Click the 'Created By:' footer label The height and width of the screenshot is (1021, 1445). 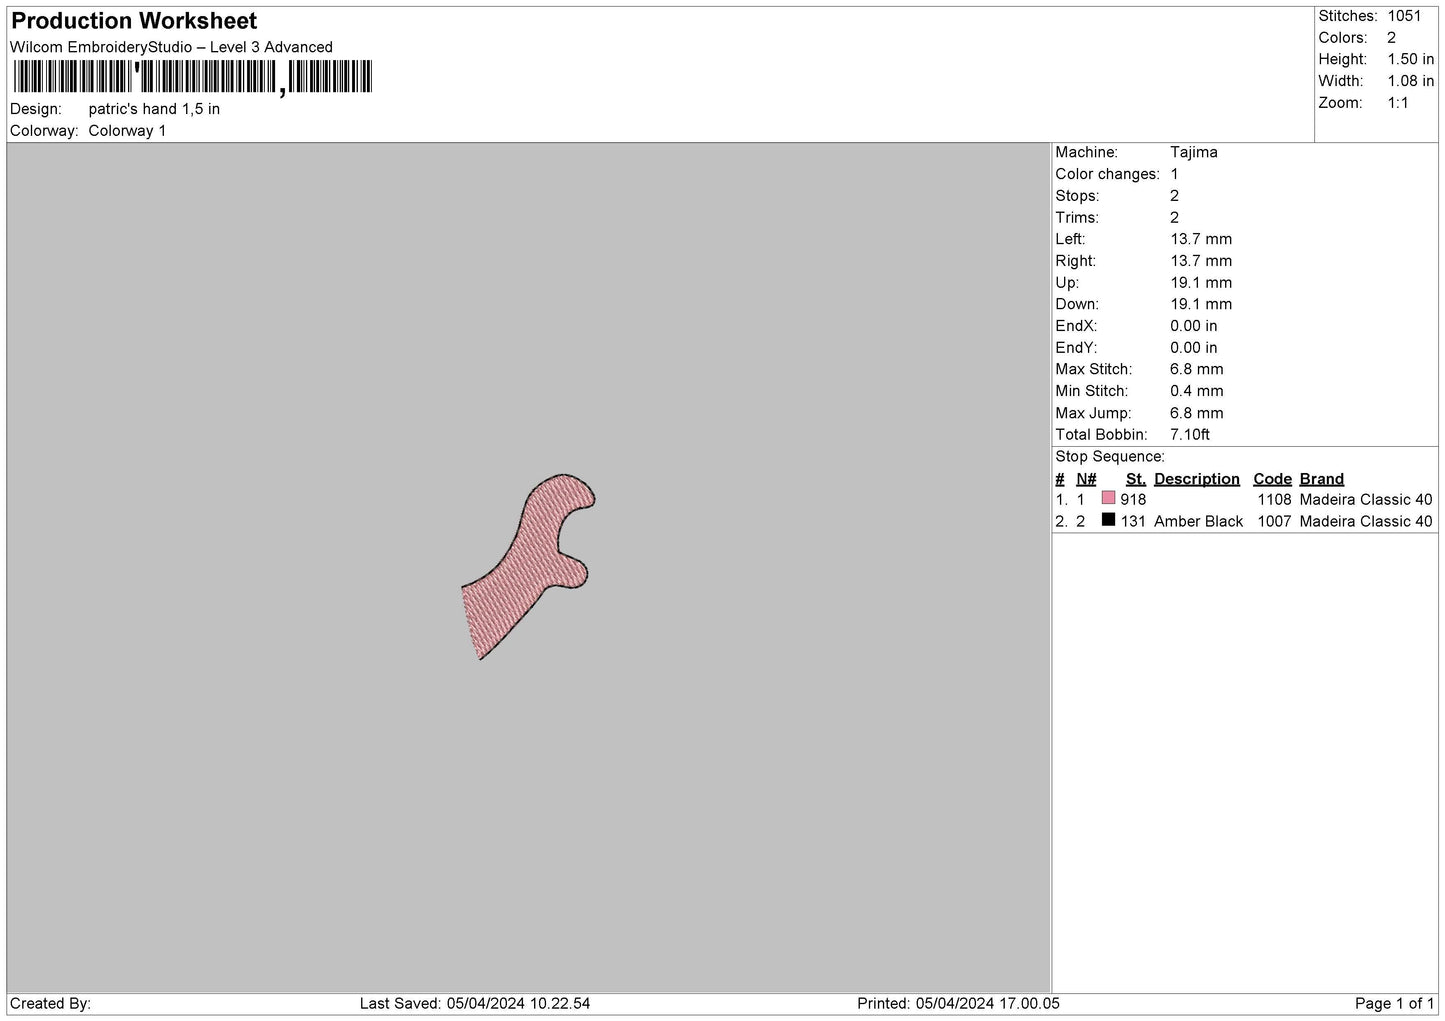[50, 1004]
